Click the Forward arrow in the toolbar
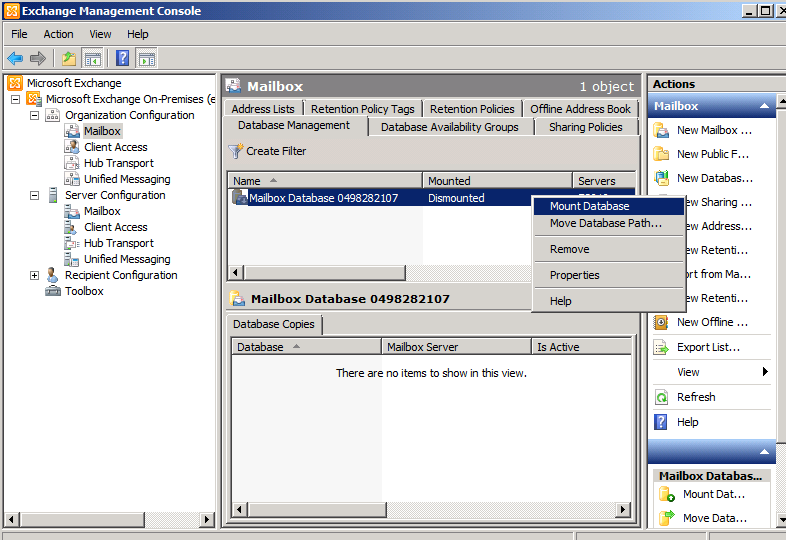The image size is (786, 540). (x=38, y=59)
